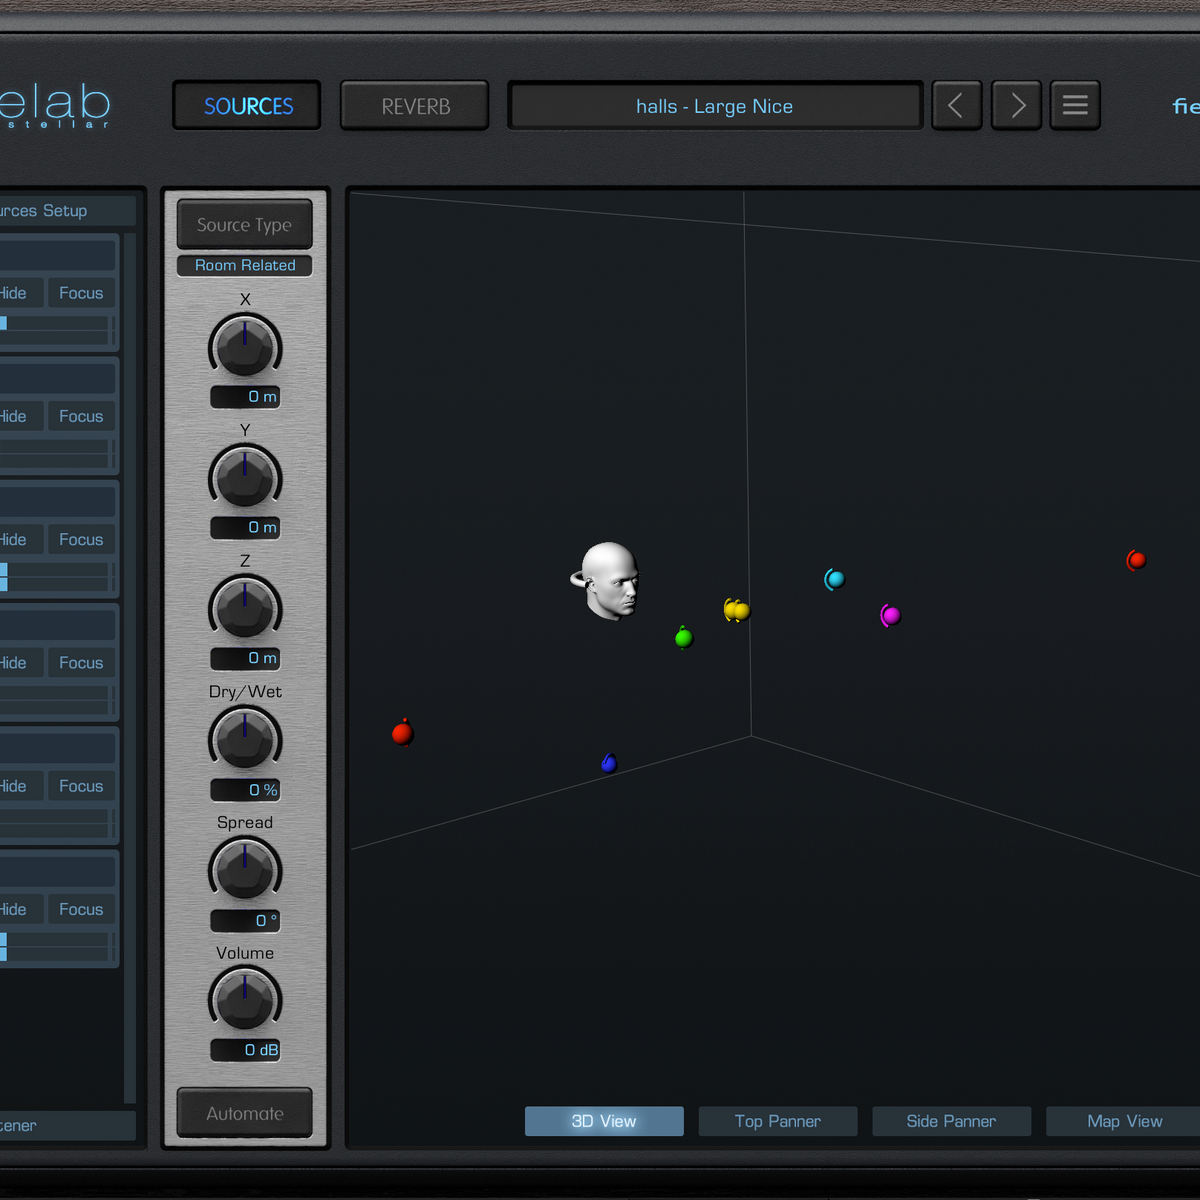Click the X value field showing 0 m
1200x1200 pixels.
245,397
